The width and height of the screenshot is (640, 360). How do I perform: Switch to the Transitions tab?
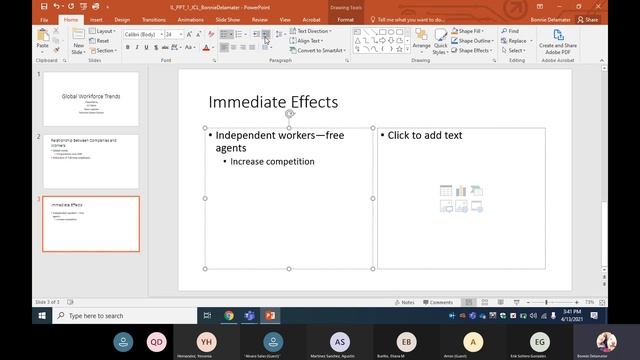point(153,20)
